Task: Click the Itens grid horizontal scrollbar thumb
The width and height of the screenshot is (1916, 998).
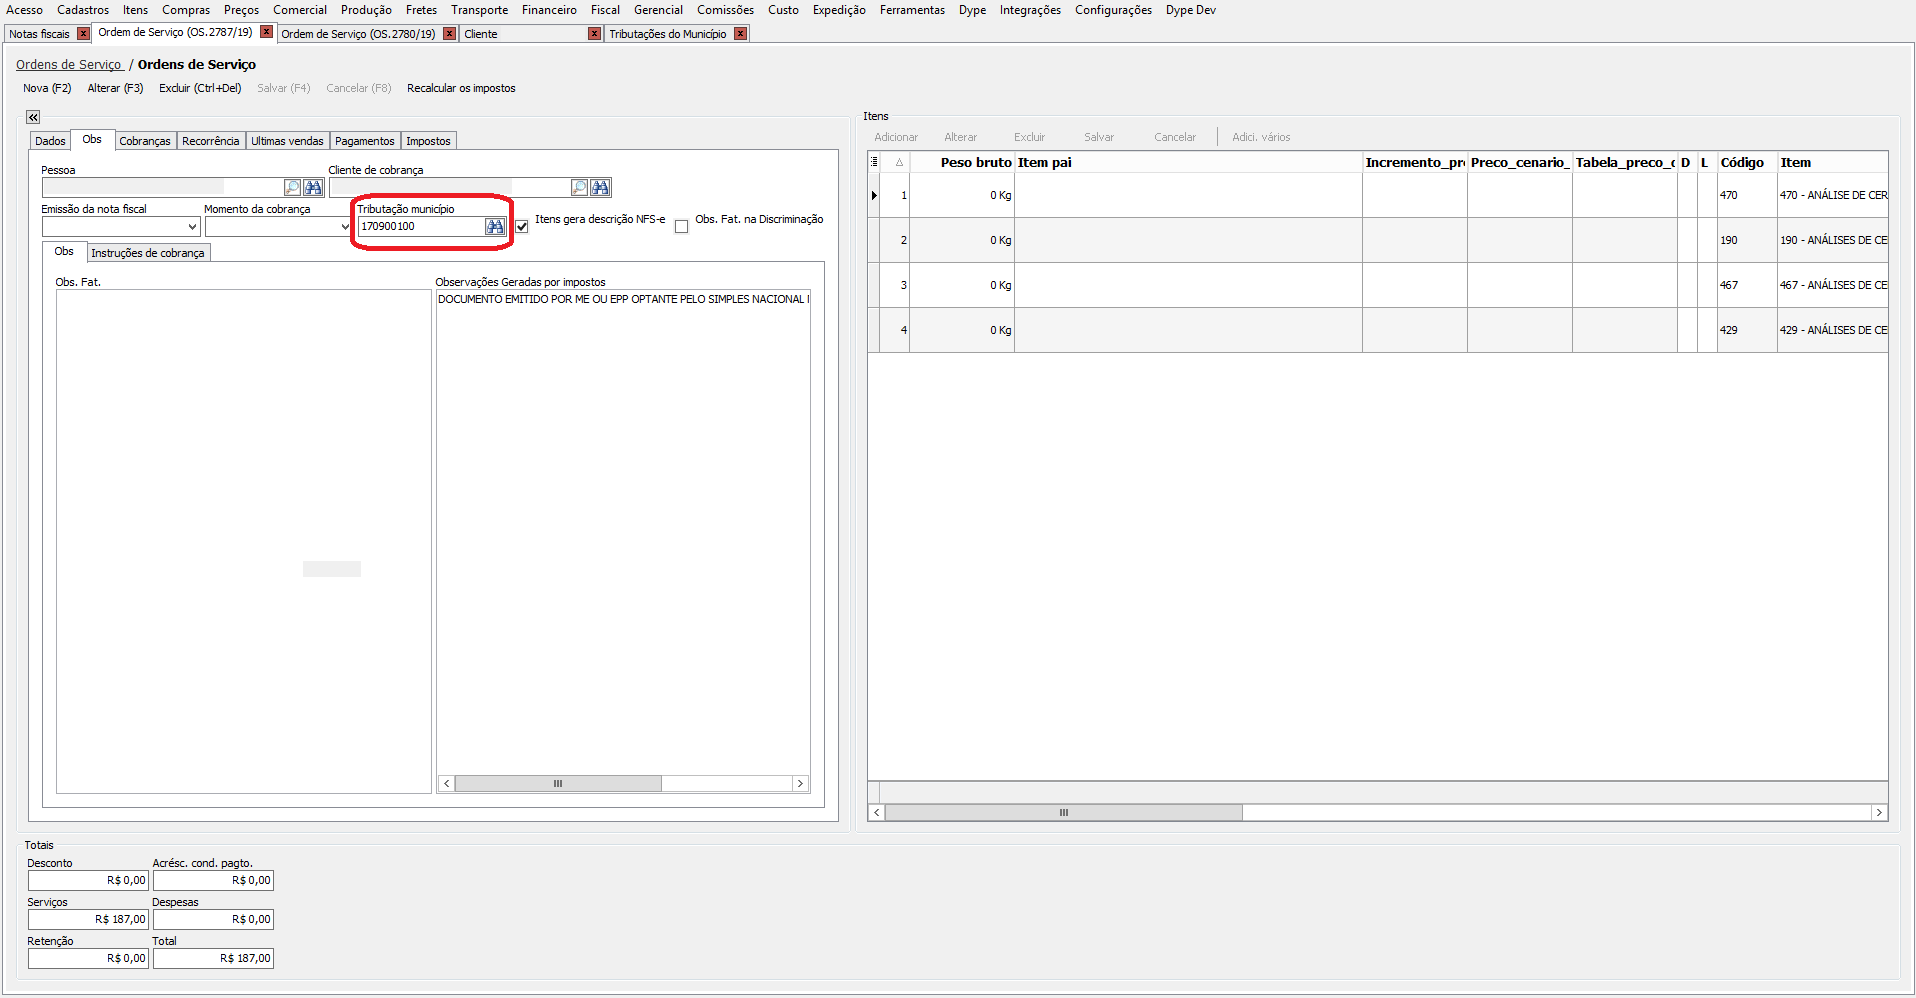Action: pyautogui.click(x=1064, y=813)
